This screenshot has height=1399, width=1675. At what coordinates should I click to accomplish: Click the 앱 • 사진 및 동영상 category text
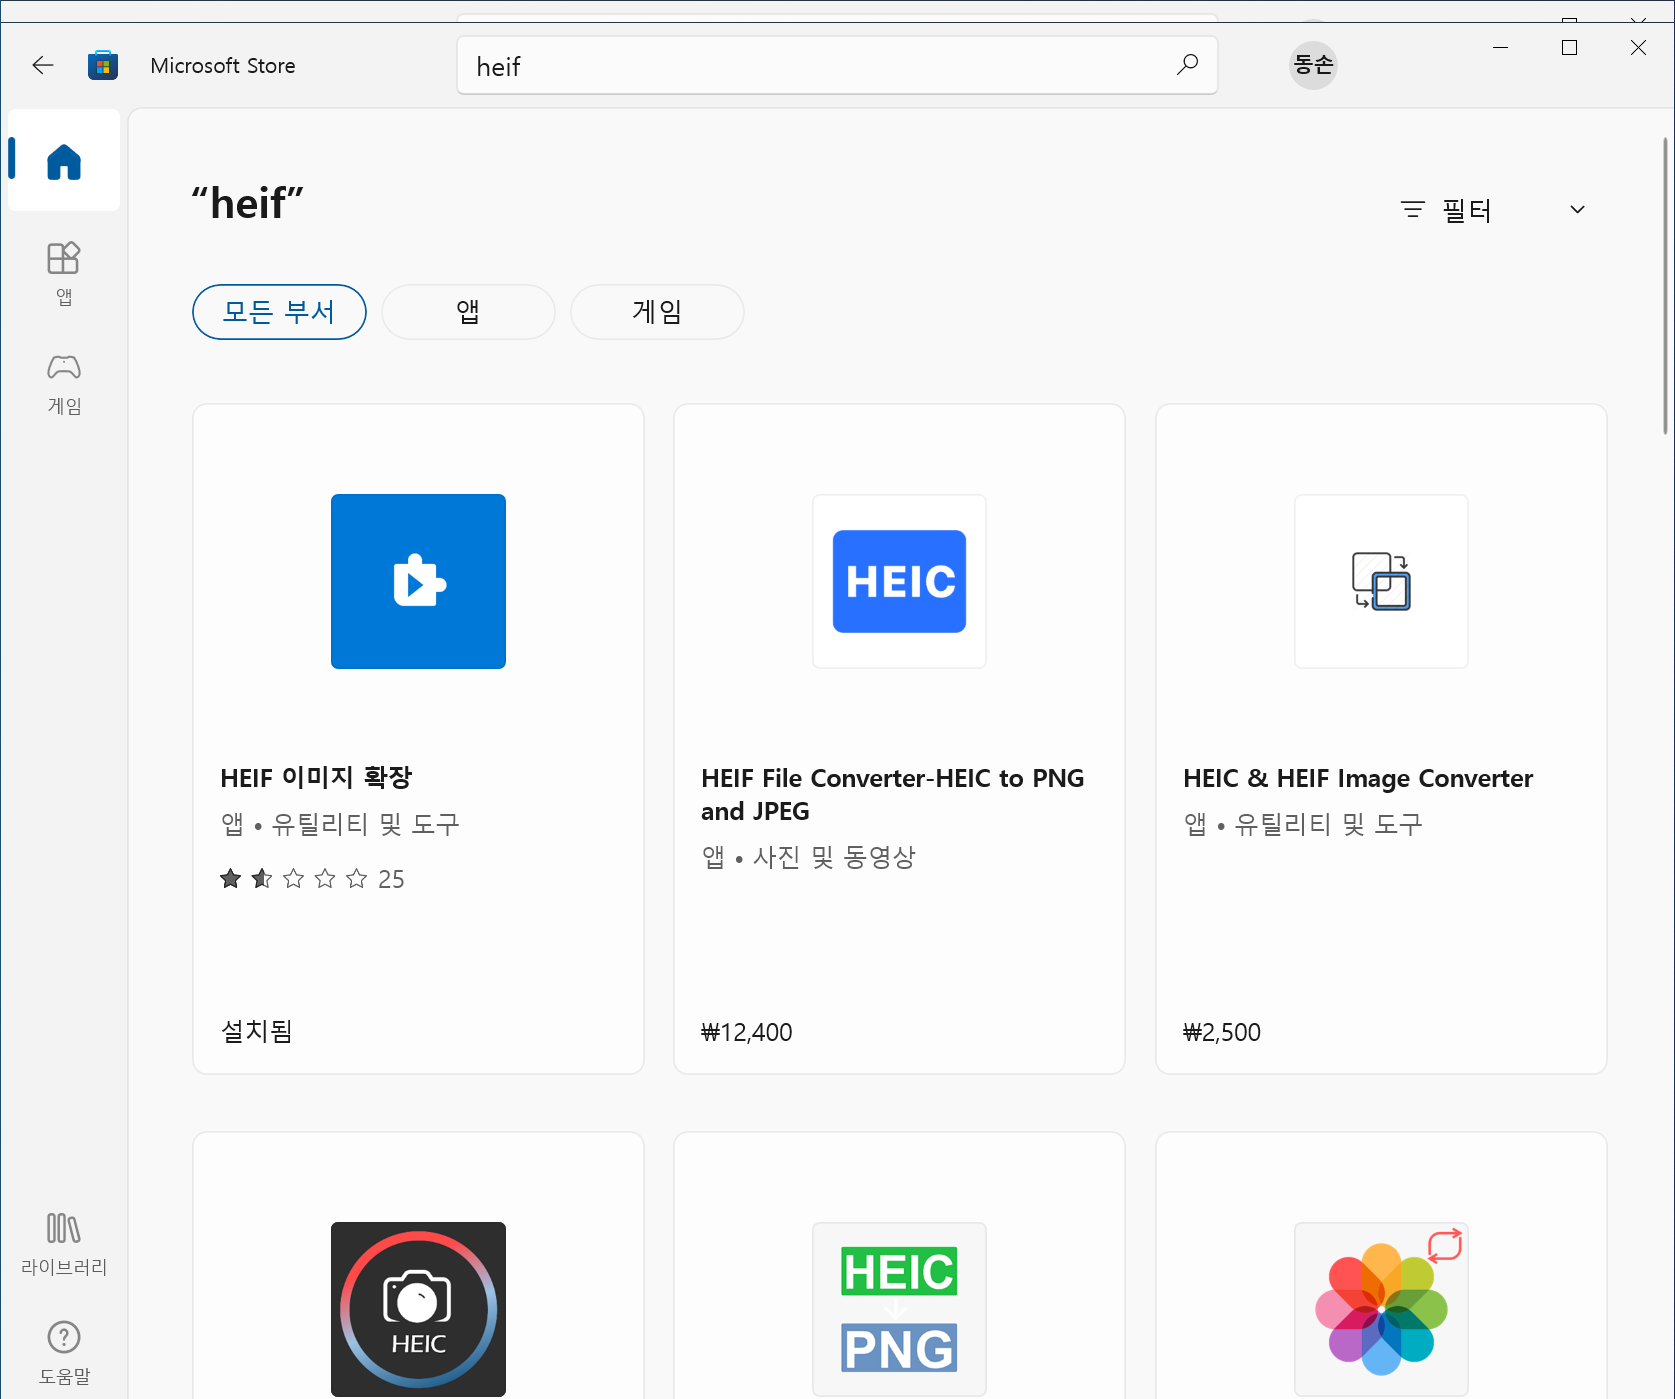point(808,857)
